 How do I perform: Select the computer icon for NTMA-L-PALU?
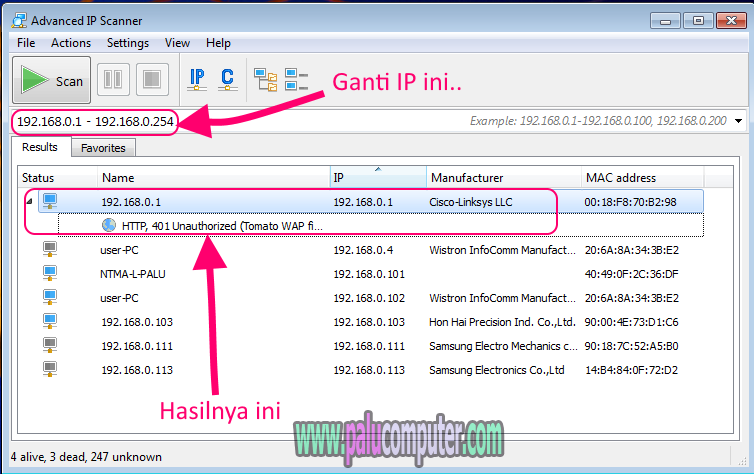coord(49,273)
